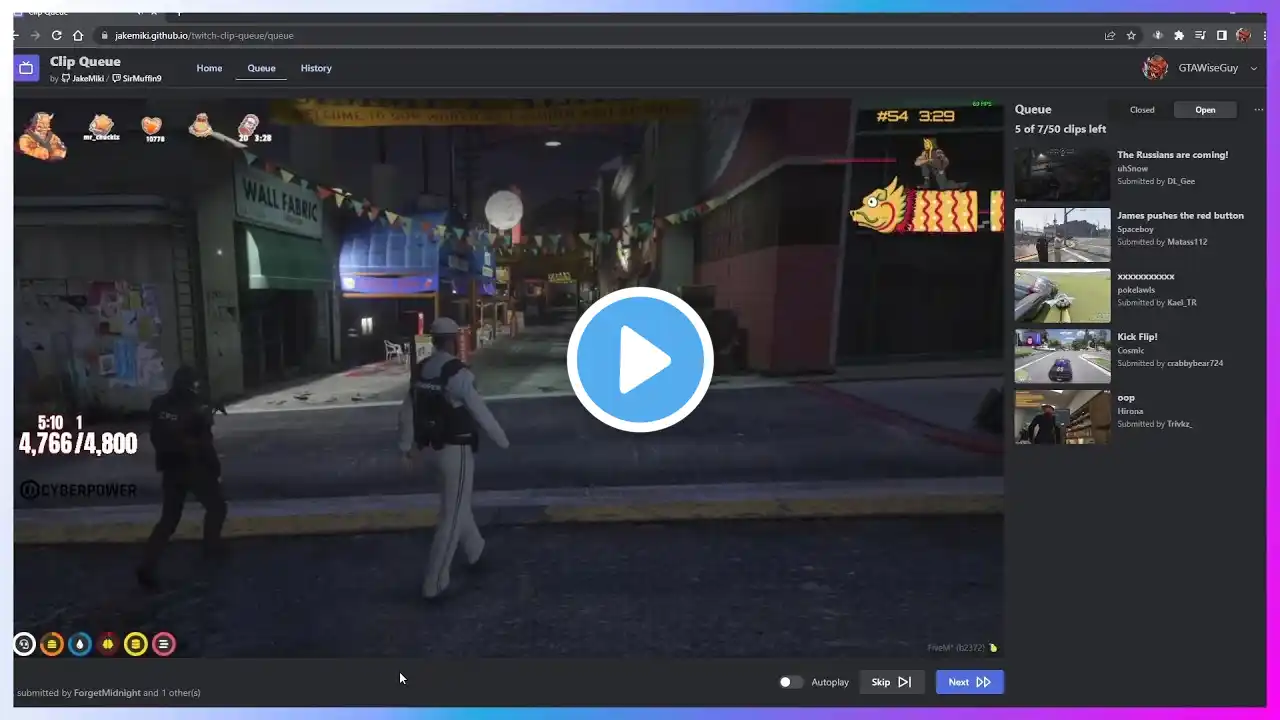Select the 'xxxxxxxxxxx' clip thumbnail
The image size is (1280, 720).
[1062, 295]
